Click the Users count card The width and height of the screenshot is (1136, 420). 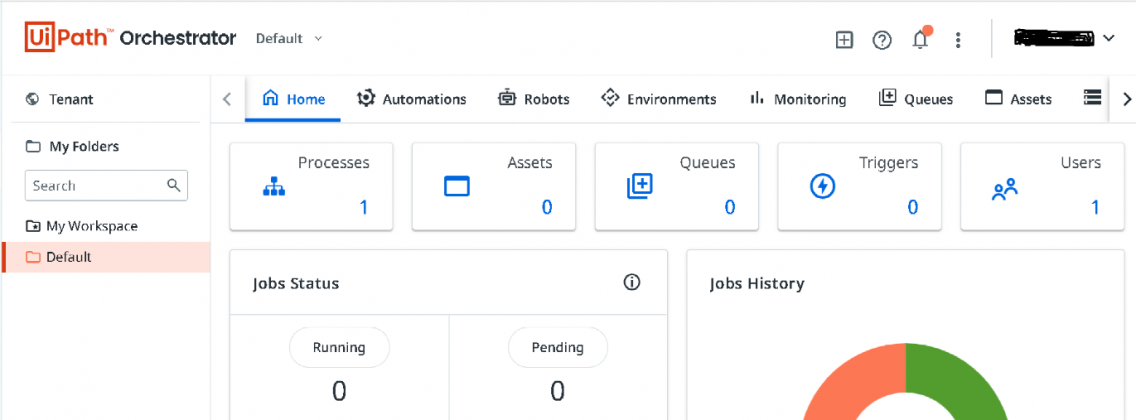[1042, 186]
